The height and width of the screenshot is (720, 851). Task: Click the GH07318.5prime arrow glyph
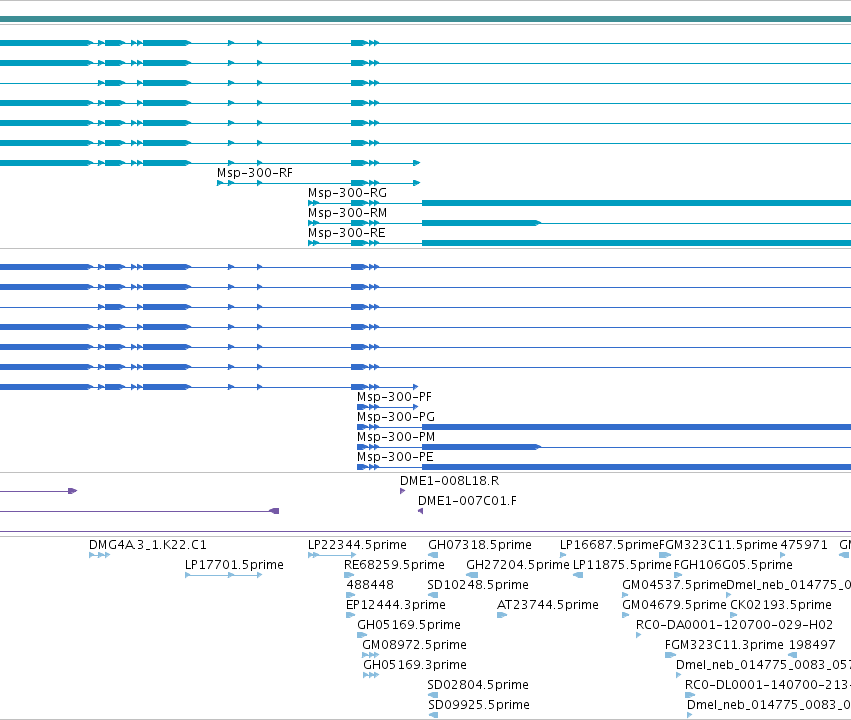point(433,555)
